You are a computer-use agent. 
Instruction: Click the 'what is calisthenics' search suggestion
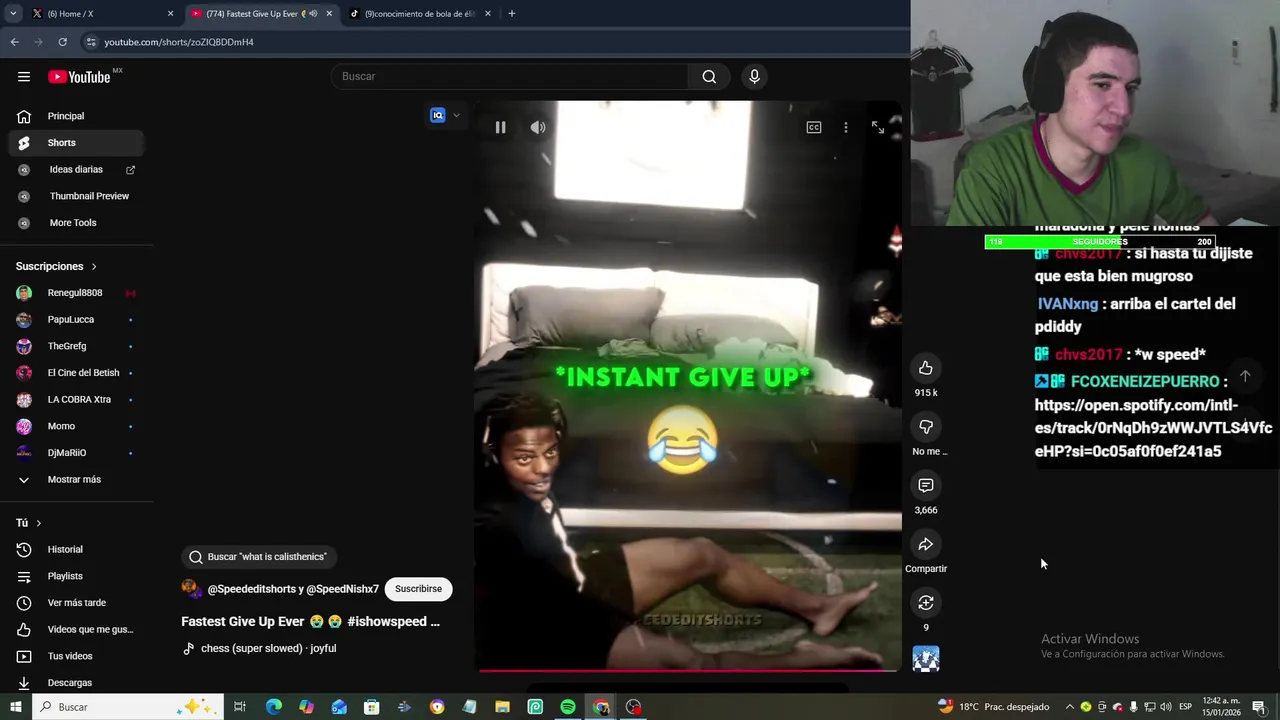tap(259, 557)
